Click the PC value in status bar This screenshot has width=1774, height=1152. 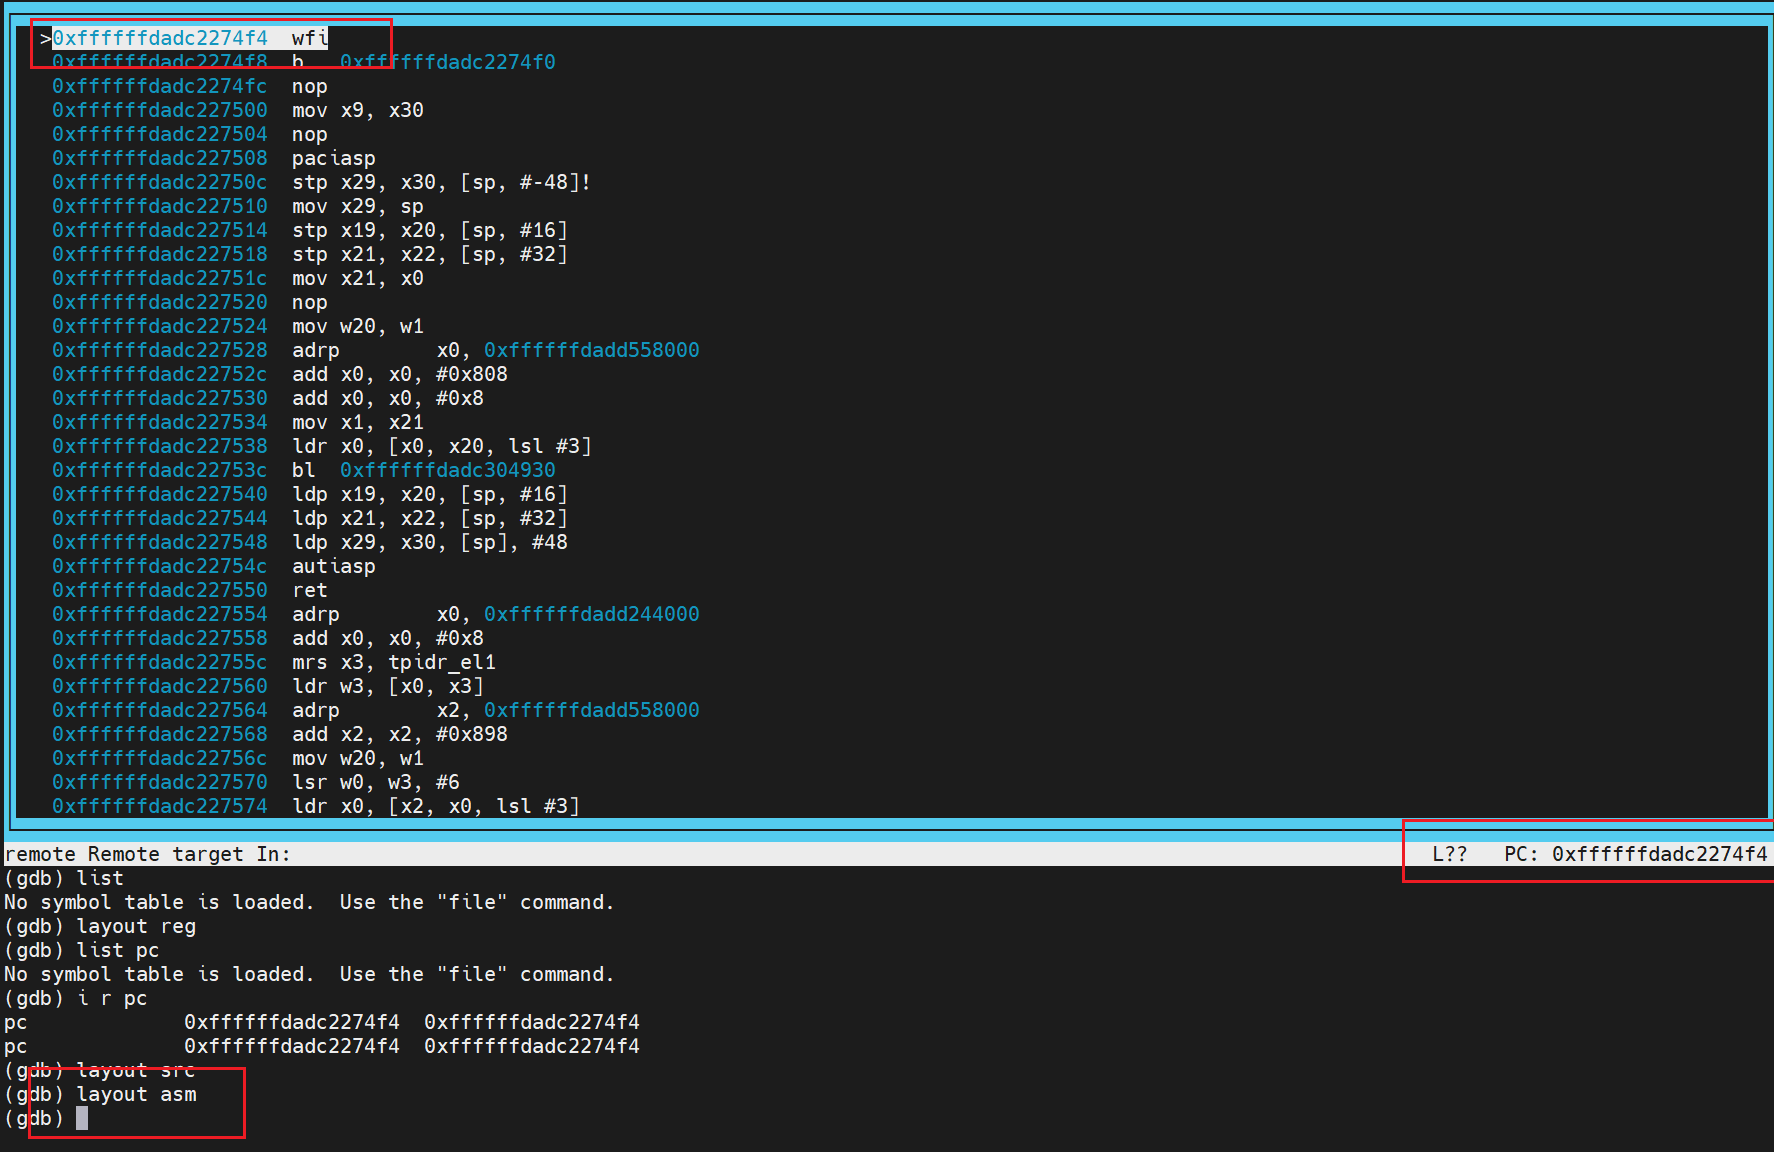point(1660,854)
